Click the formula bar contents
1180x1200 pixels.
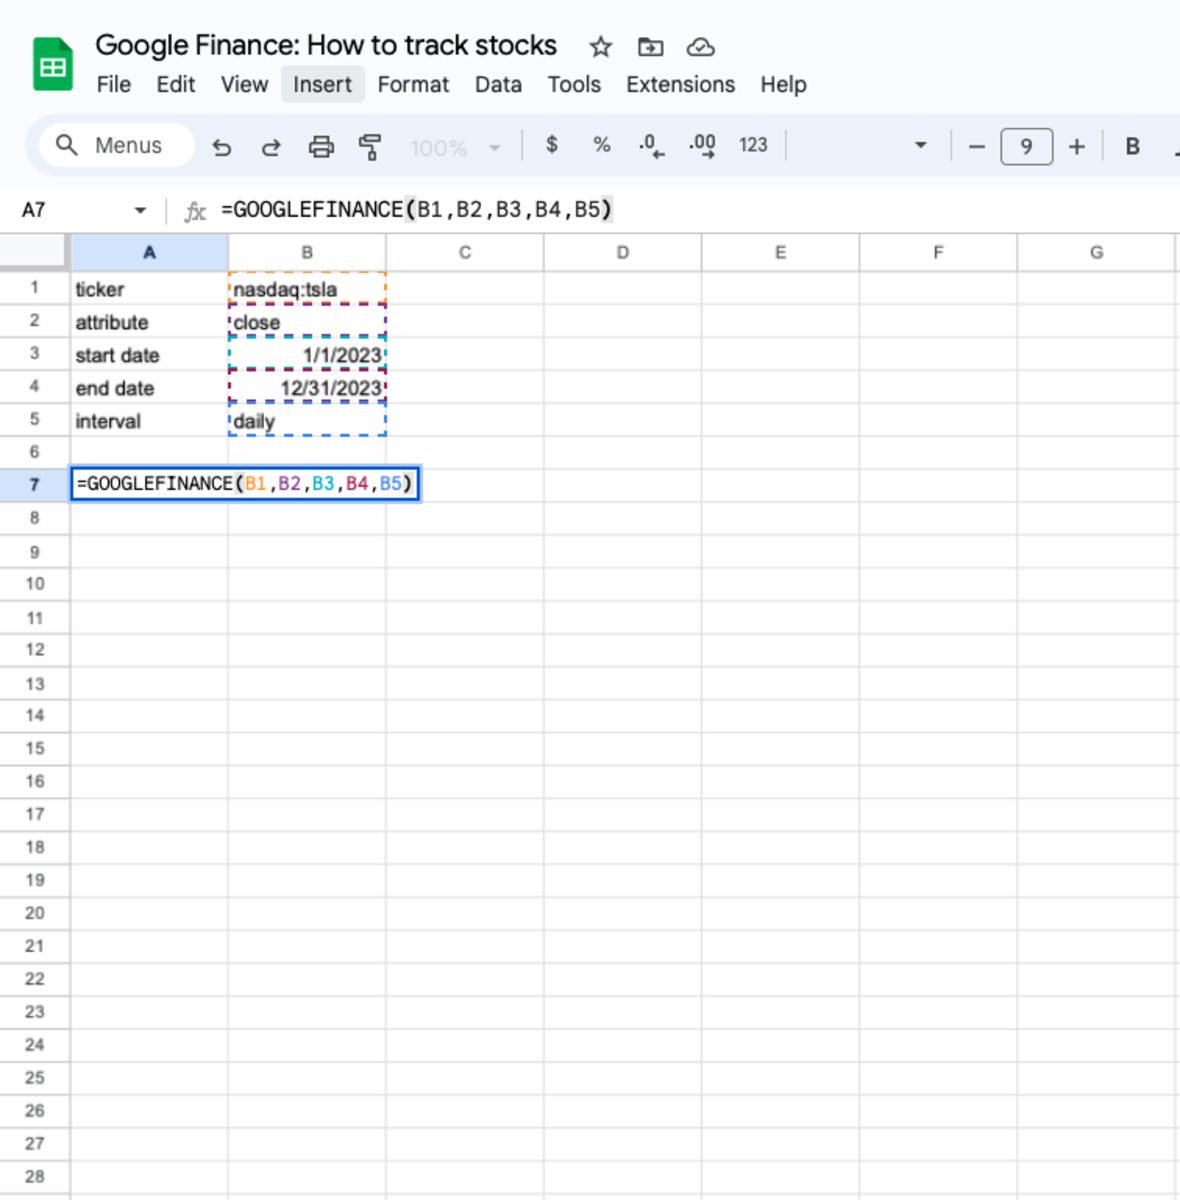[416, 210]
